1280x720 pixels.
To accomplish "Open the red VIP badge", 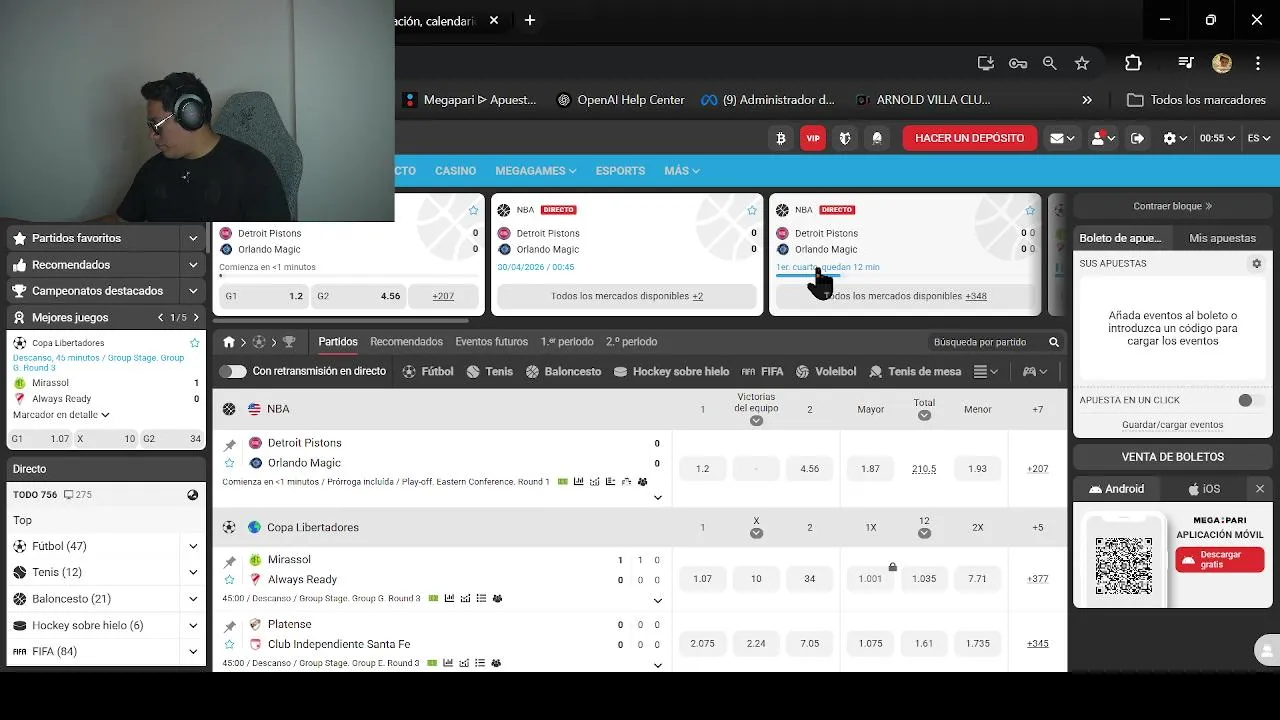I will [x=813, y=138].
